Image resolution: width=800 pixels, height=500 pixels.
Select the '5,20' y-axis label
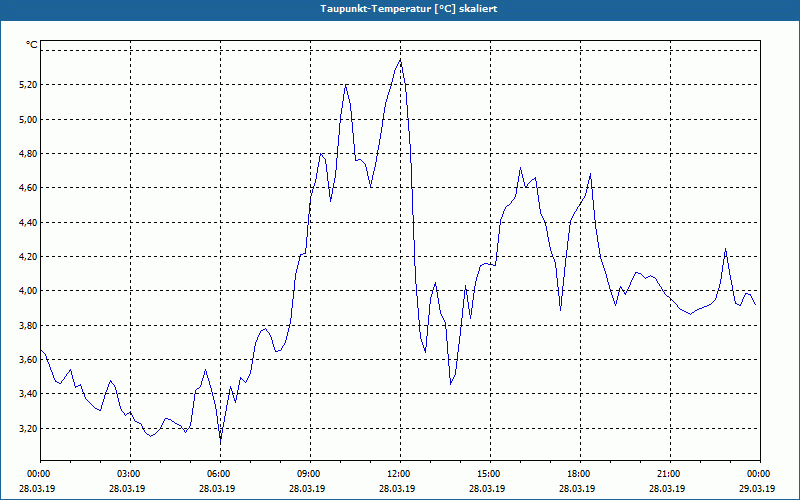pos(28,85)
